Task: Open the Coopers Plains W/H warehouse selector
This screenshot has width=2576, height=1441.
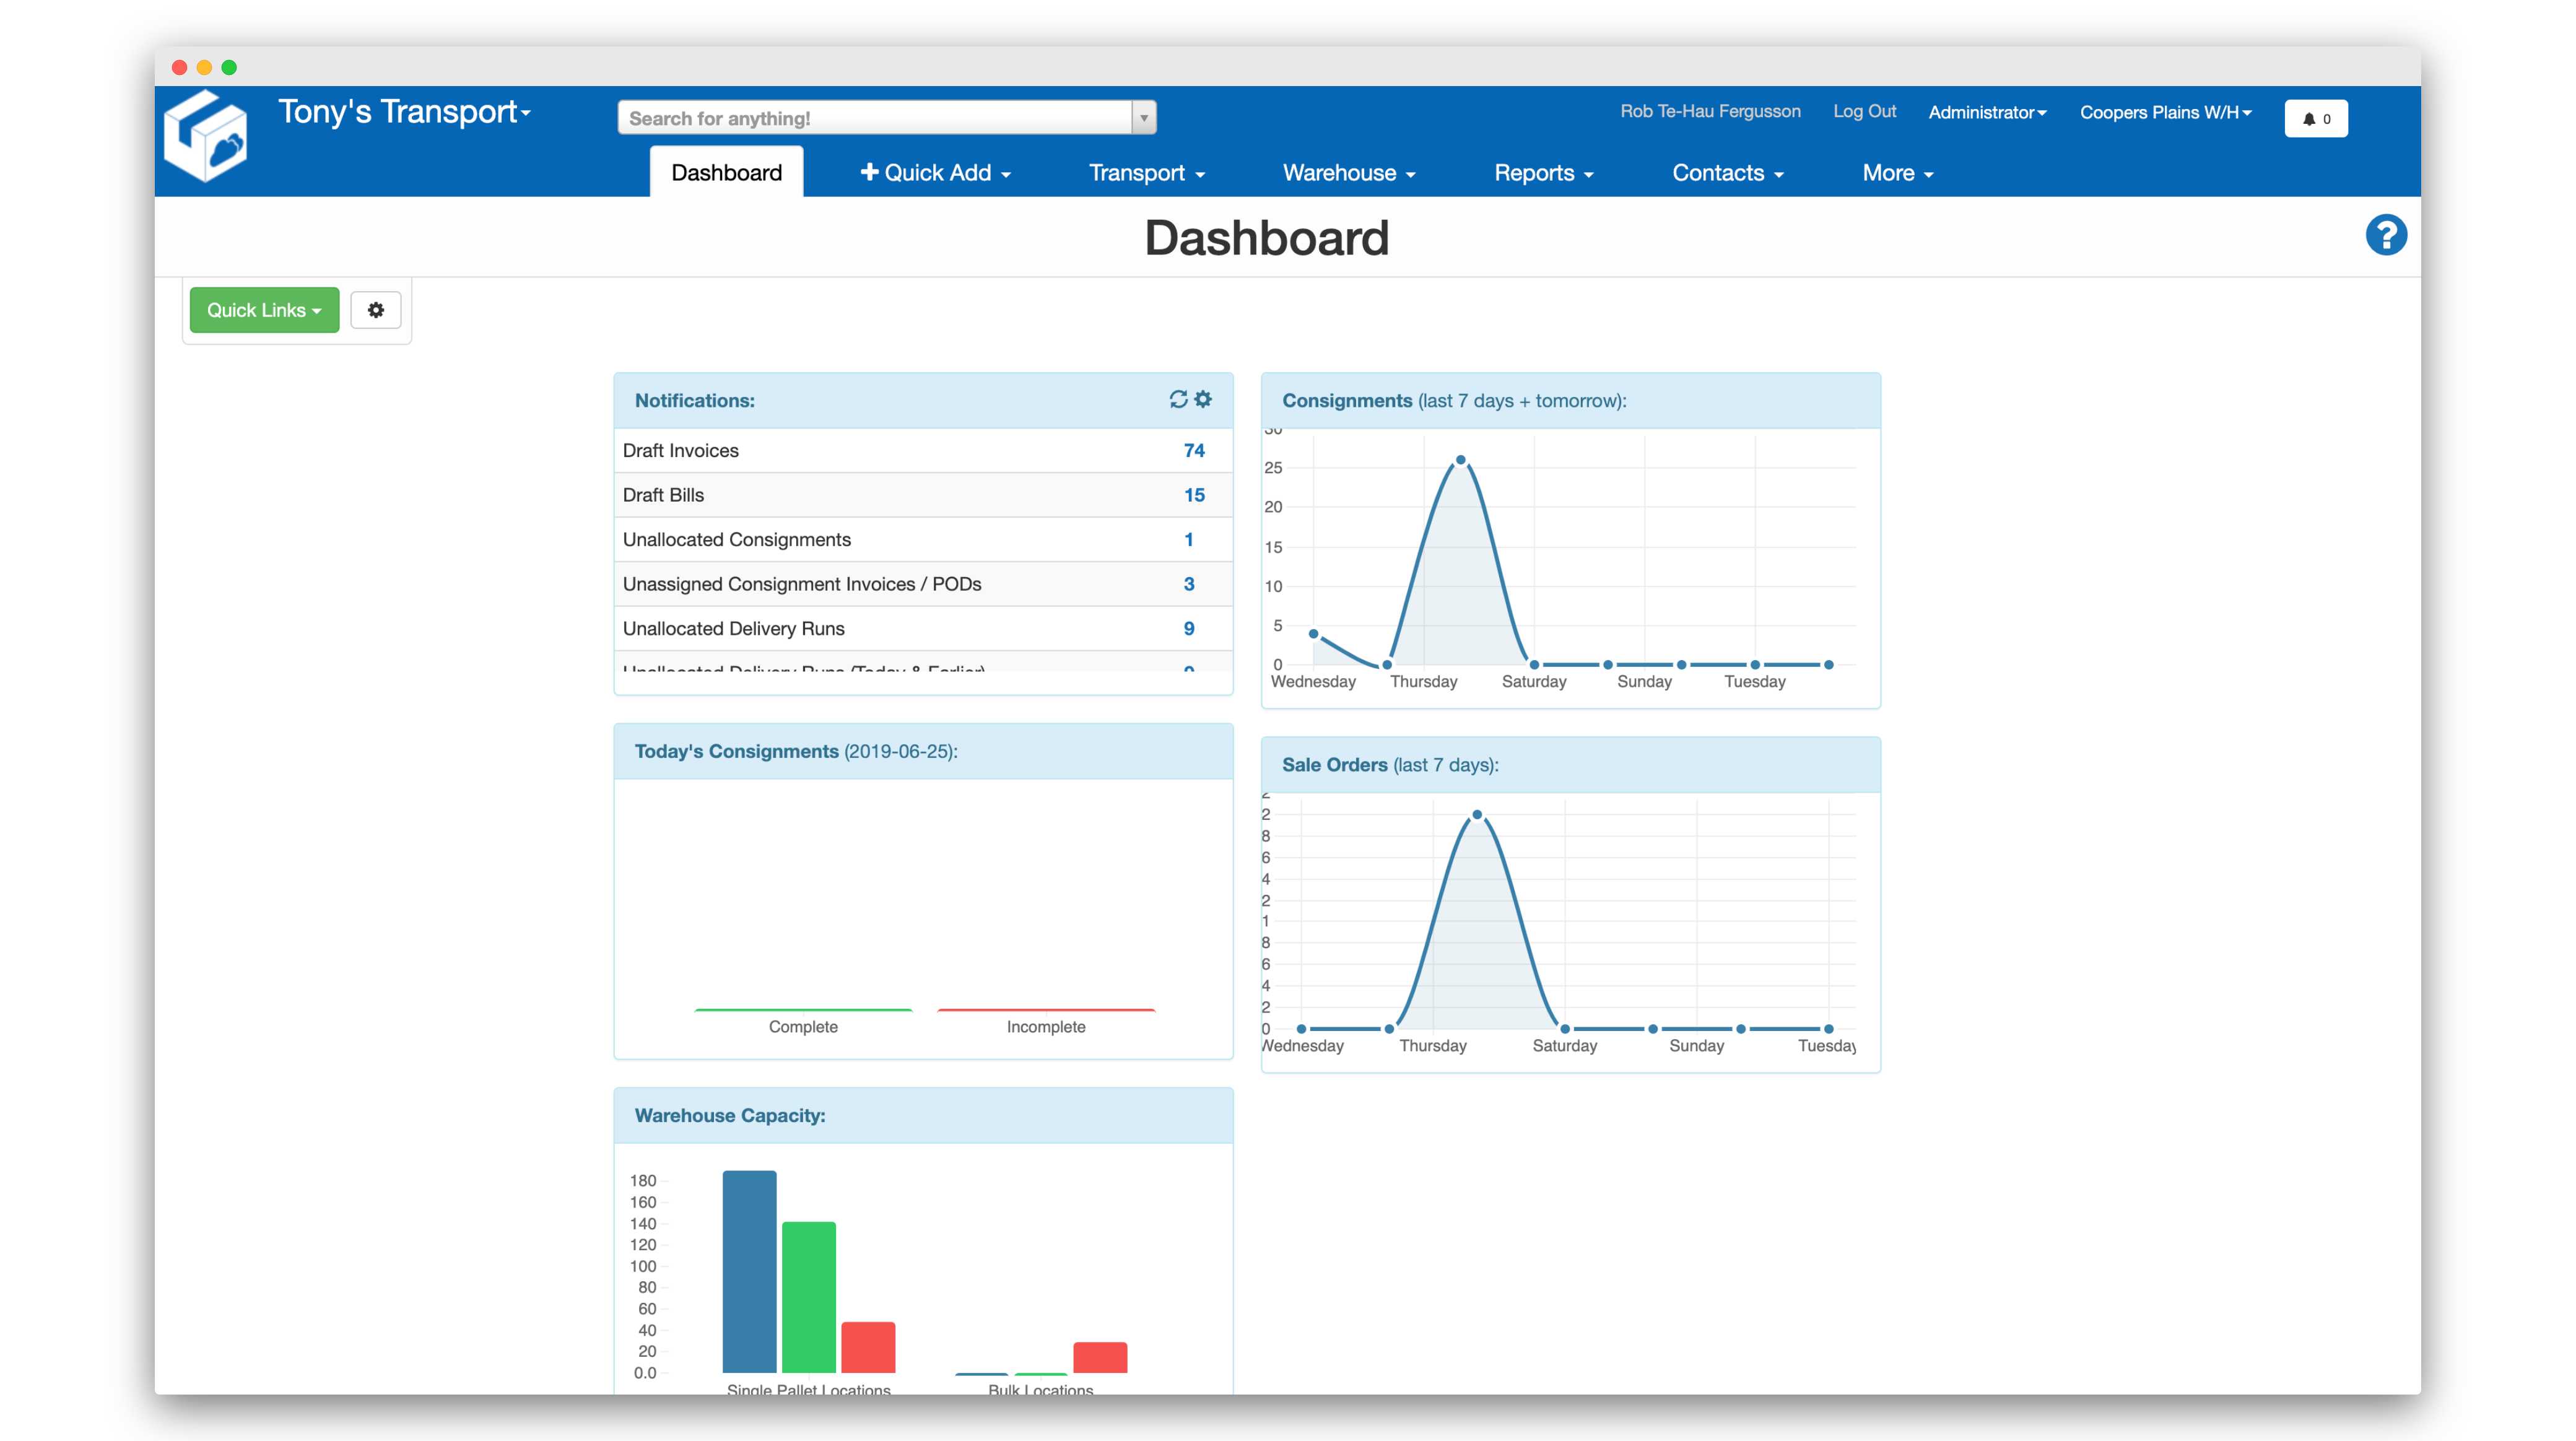Action: [2165, 112]
